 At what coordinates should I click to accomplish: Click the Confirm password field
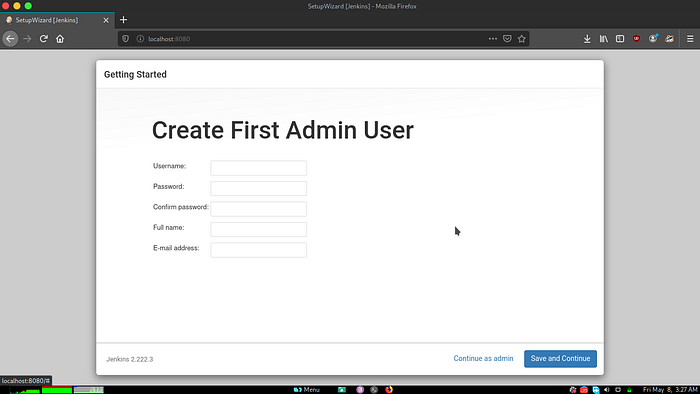click(258, 209)
